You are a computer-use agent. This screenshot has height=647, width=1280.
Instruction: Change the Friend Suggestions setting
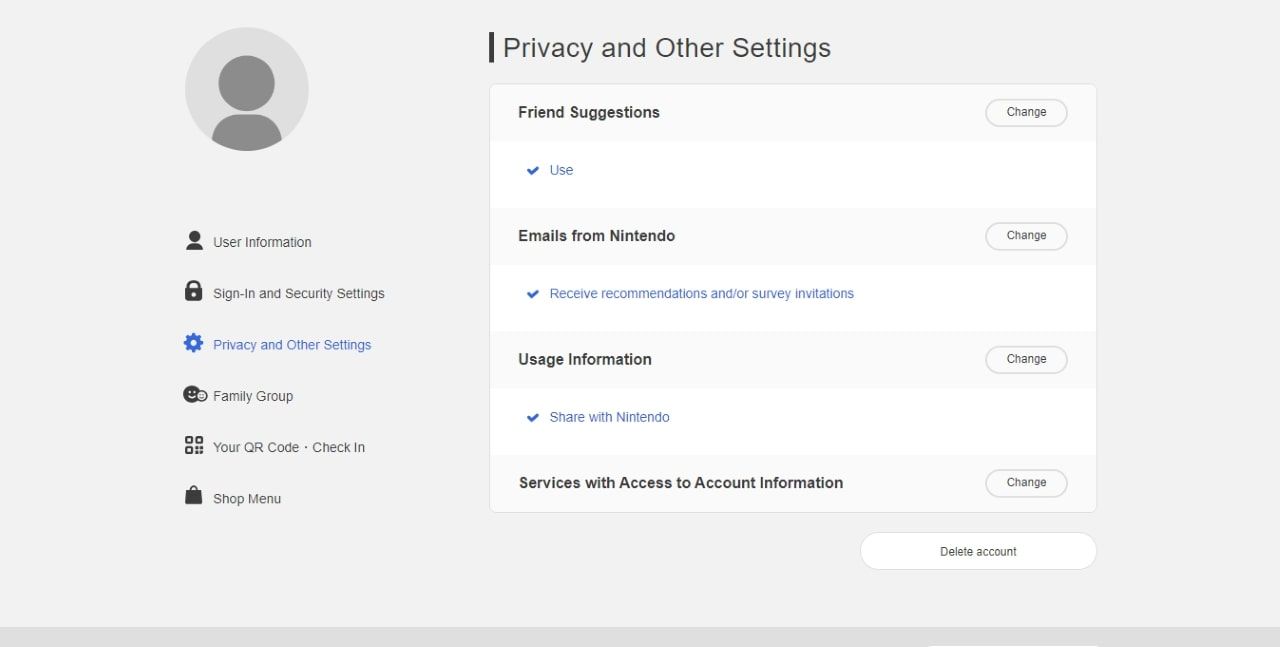coord(1026,112)
